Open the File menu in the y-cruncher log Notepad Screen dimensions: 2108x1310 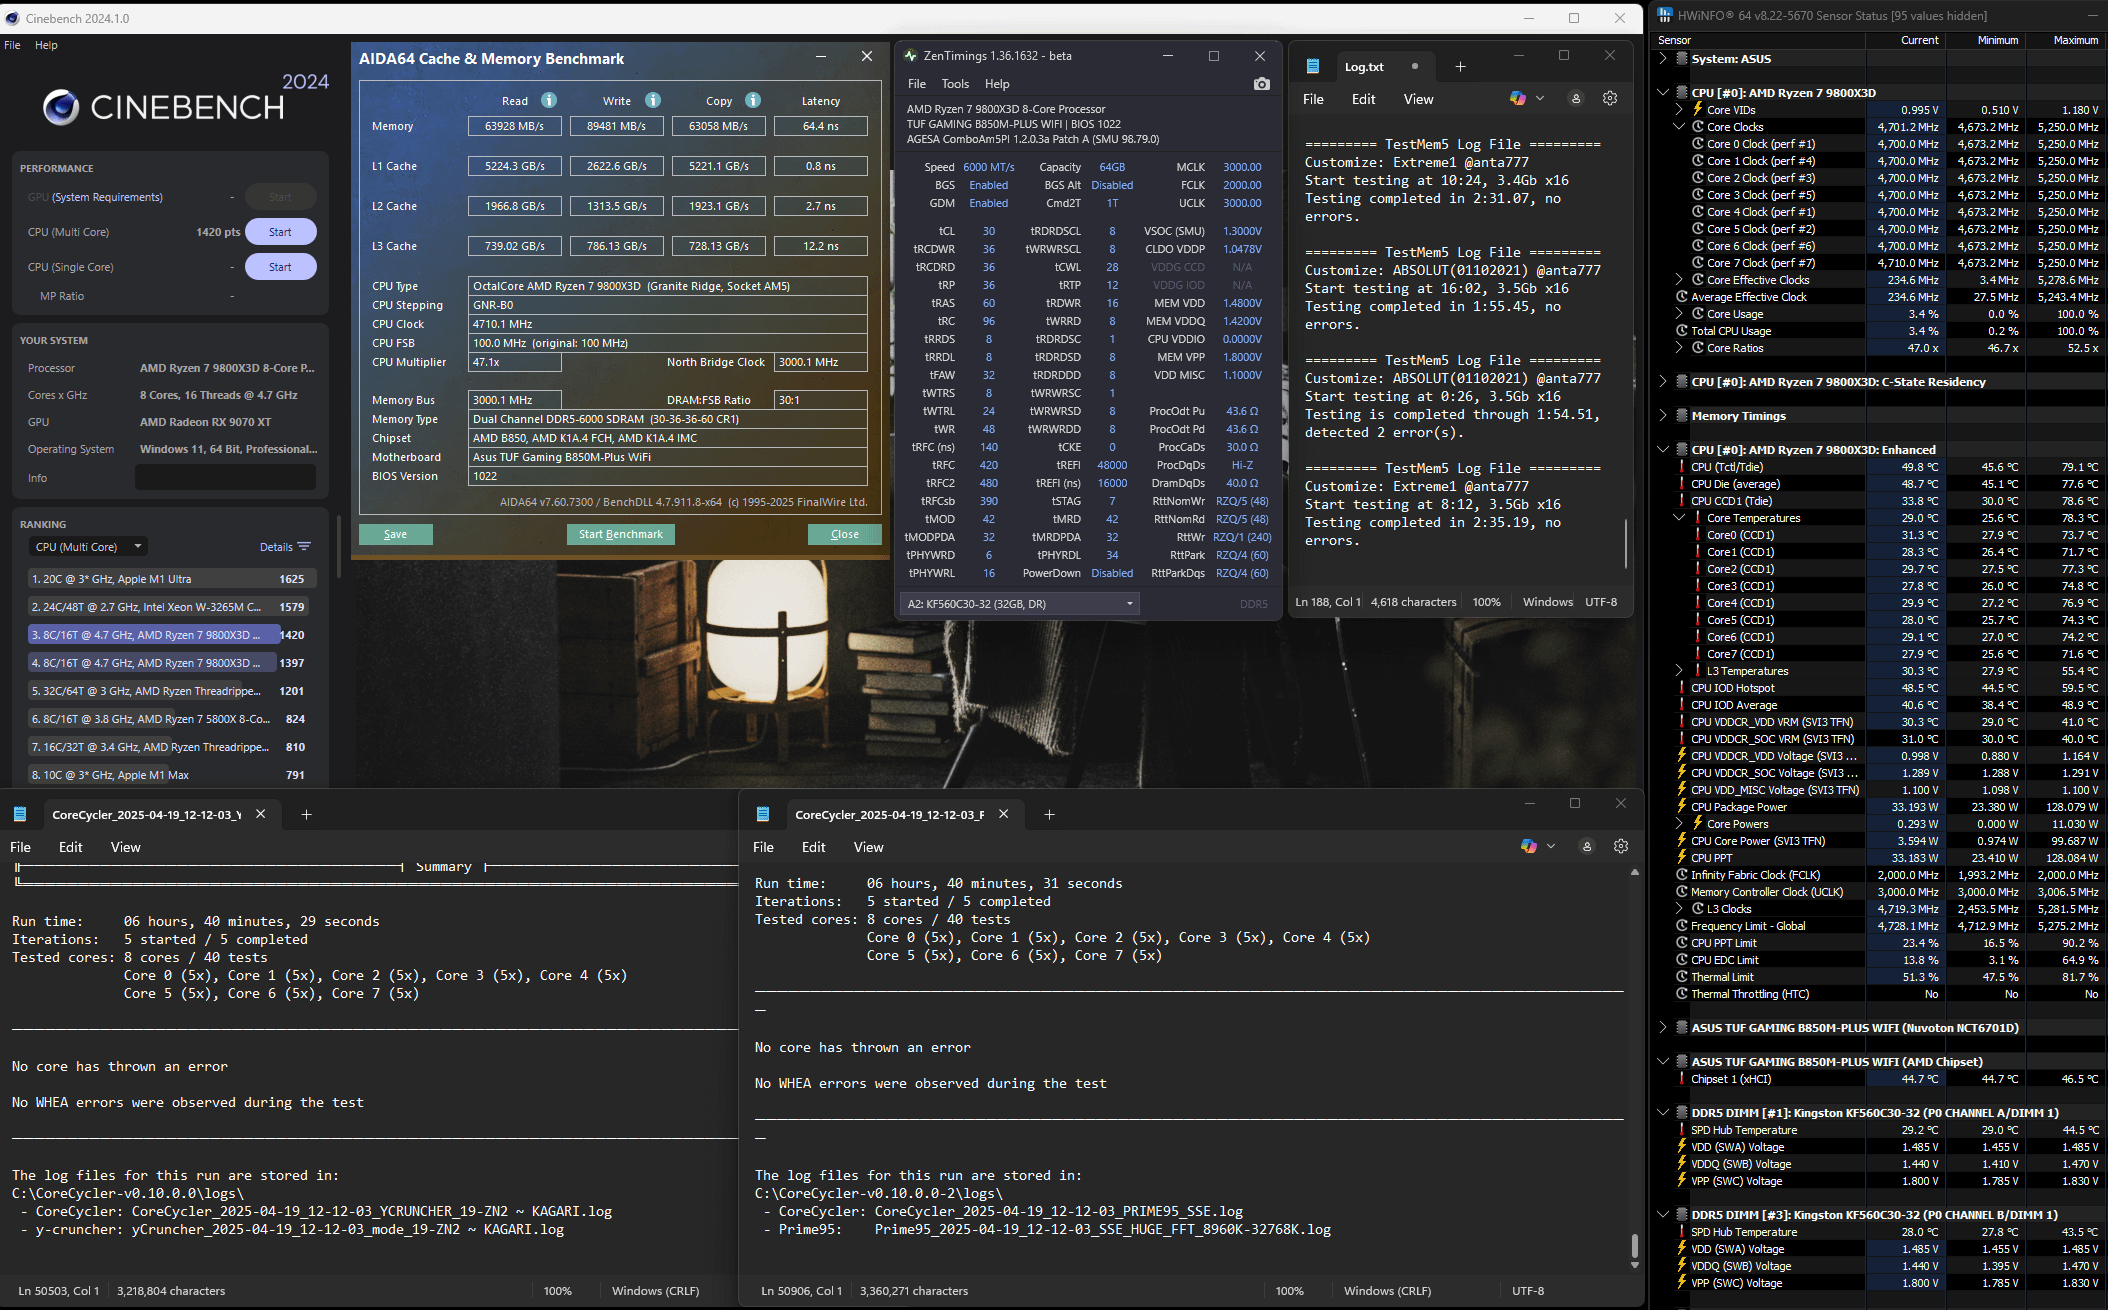click(20, 847)
